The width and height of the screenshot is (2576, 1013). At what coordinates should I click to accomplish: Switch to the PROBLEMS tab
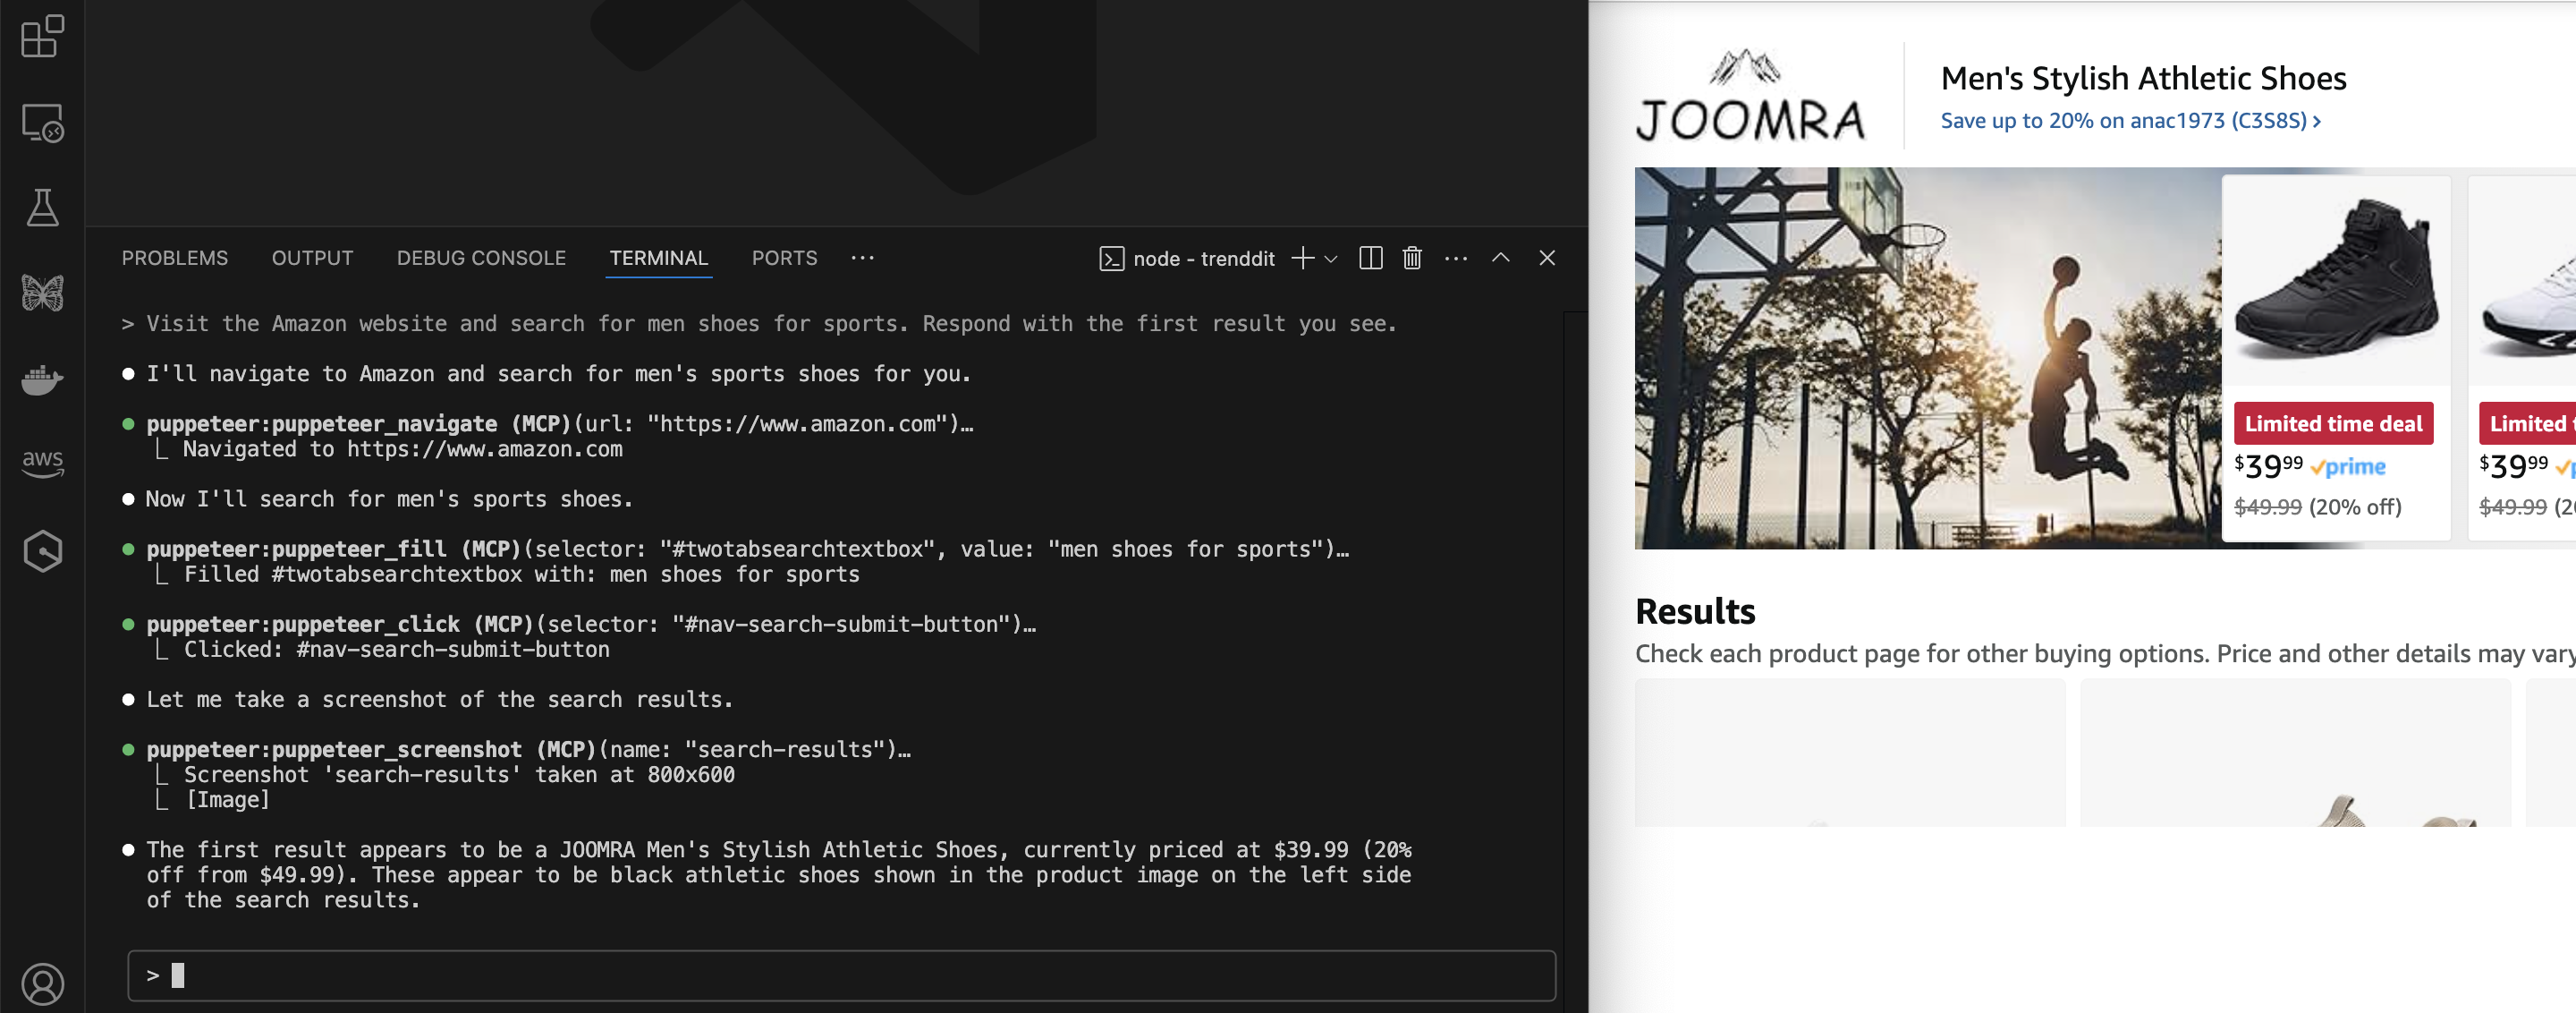(174, 258)
